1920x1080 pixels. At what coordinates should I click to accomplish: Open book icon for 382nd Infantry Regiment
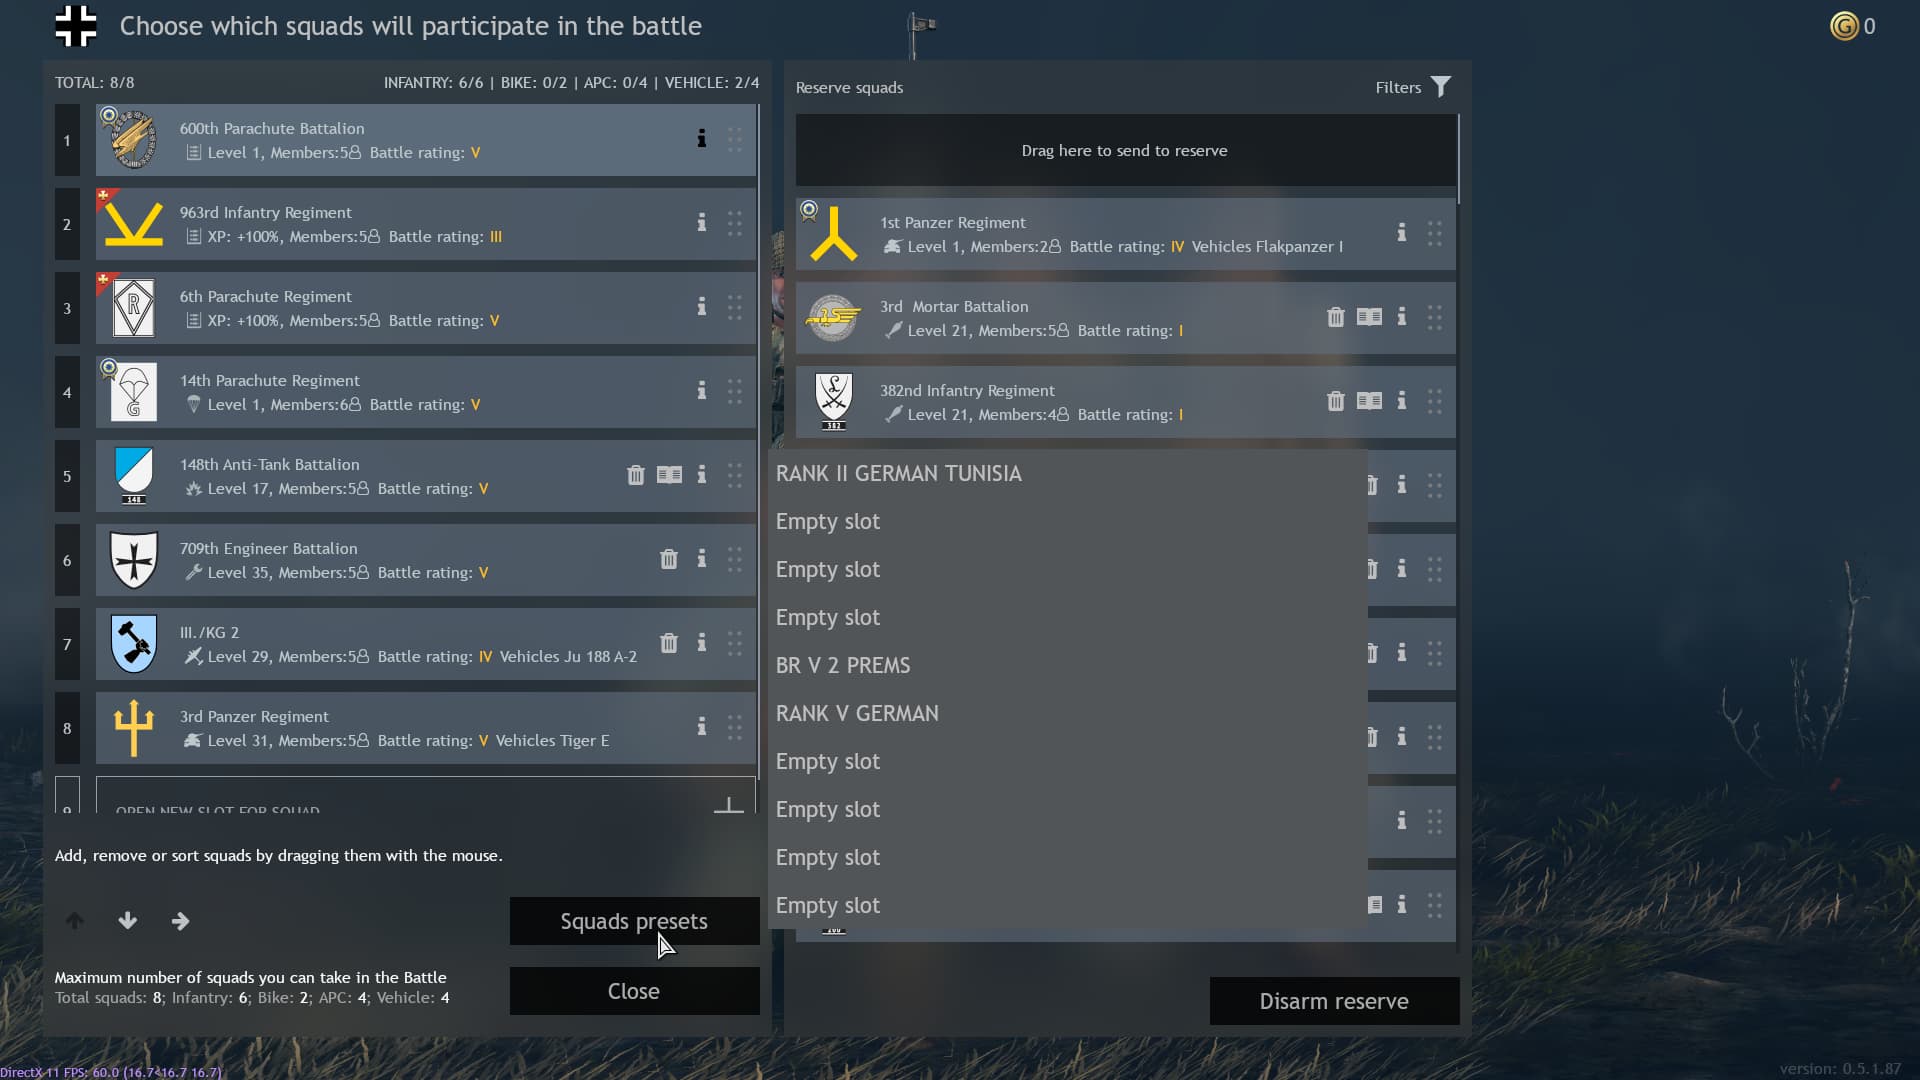1369,401
